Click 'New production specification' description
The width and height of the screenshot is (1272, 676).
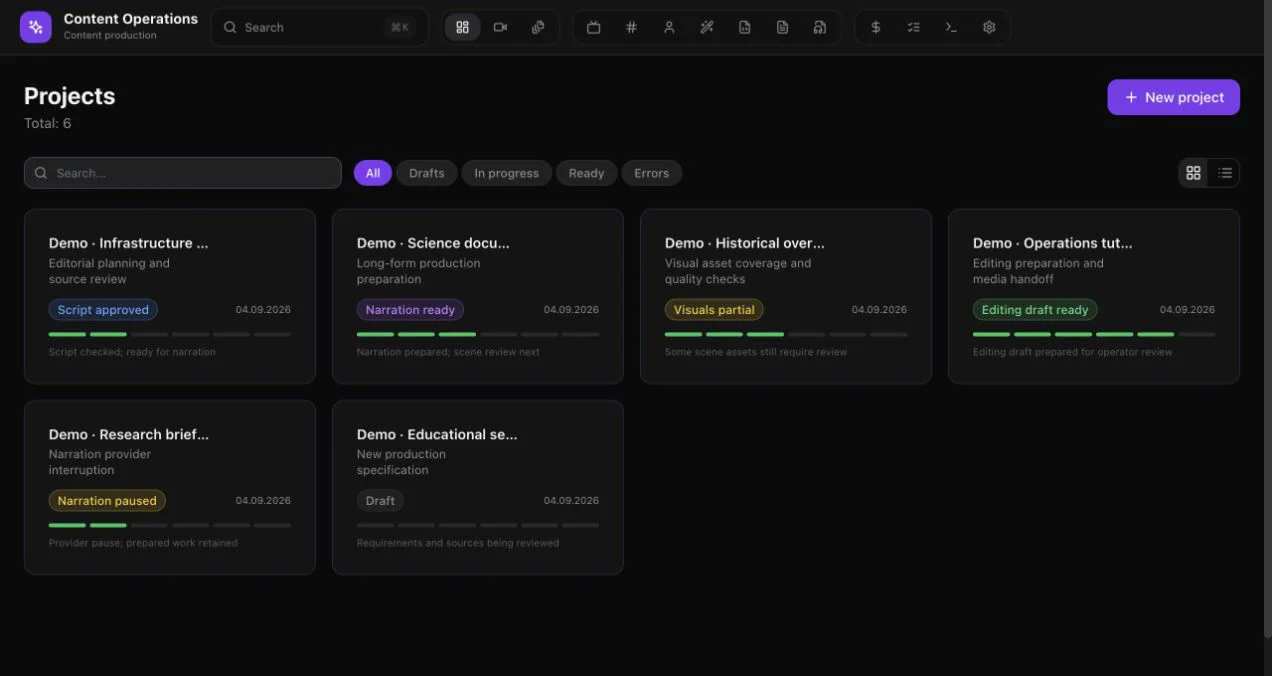pos(401,462)
